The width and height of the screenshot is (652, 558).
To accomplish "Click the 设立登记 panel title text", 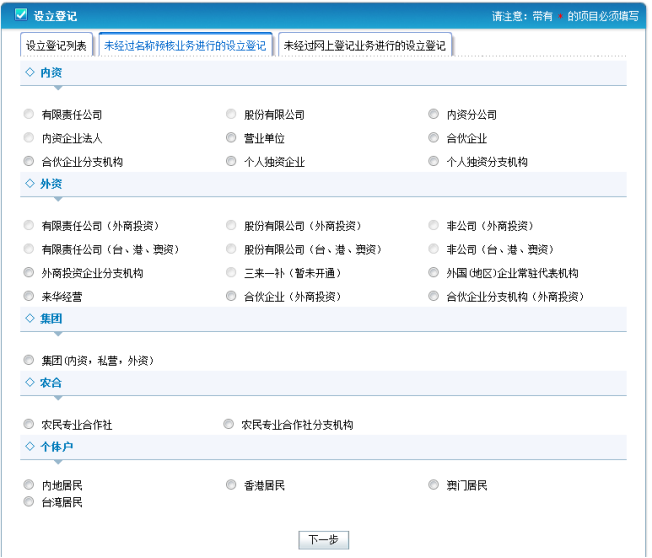I will click(x=55, y=16).
